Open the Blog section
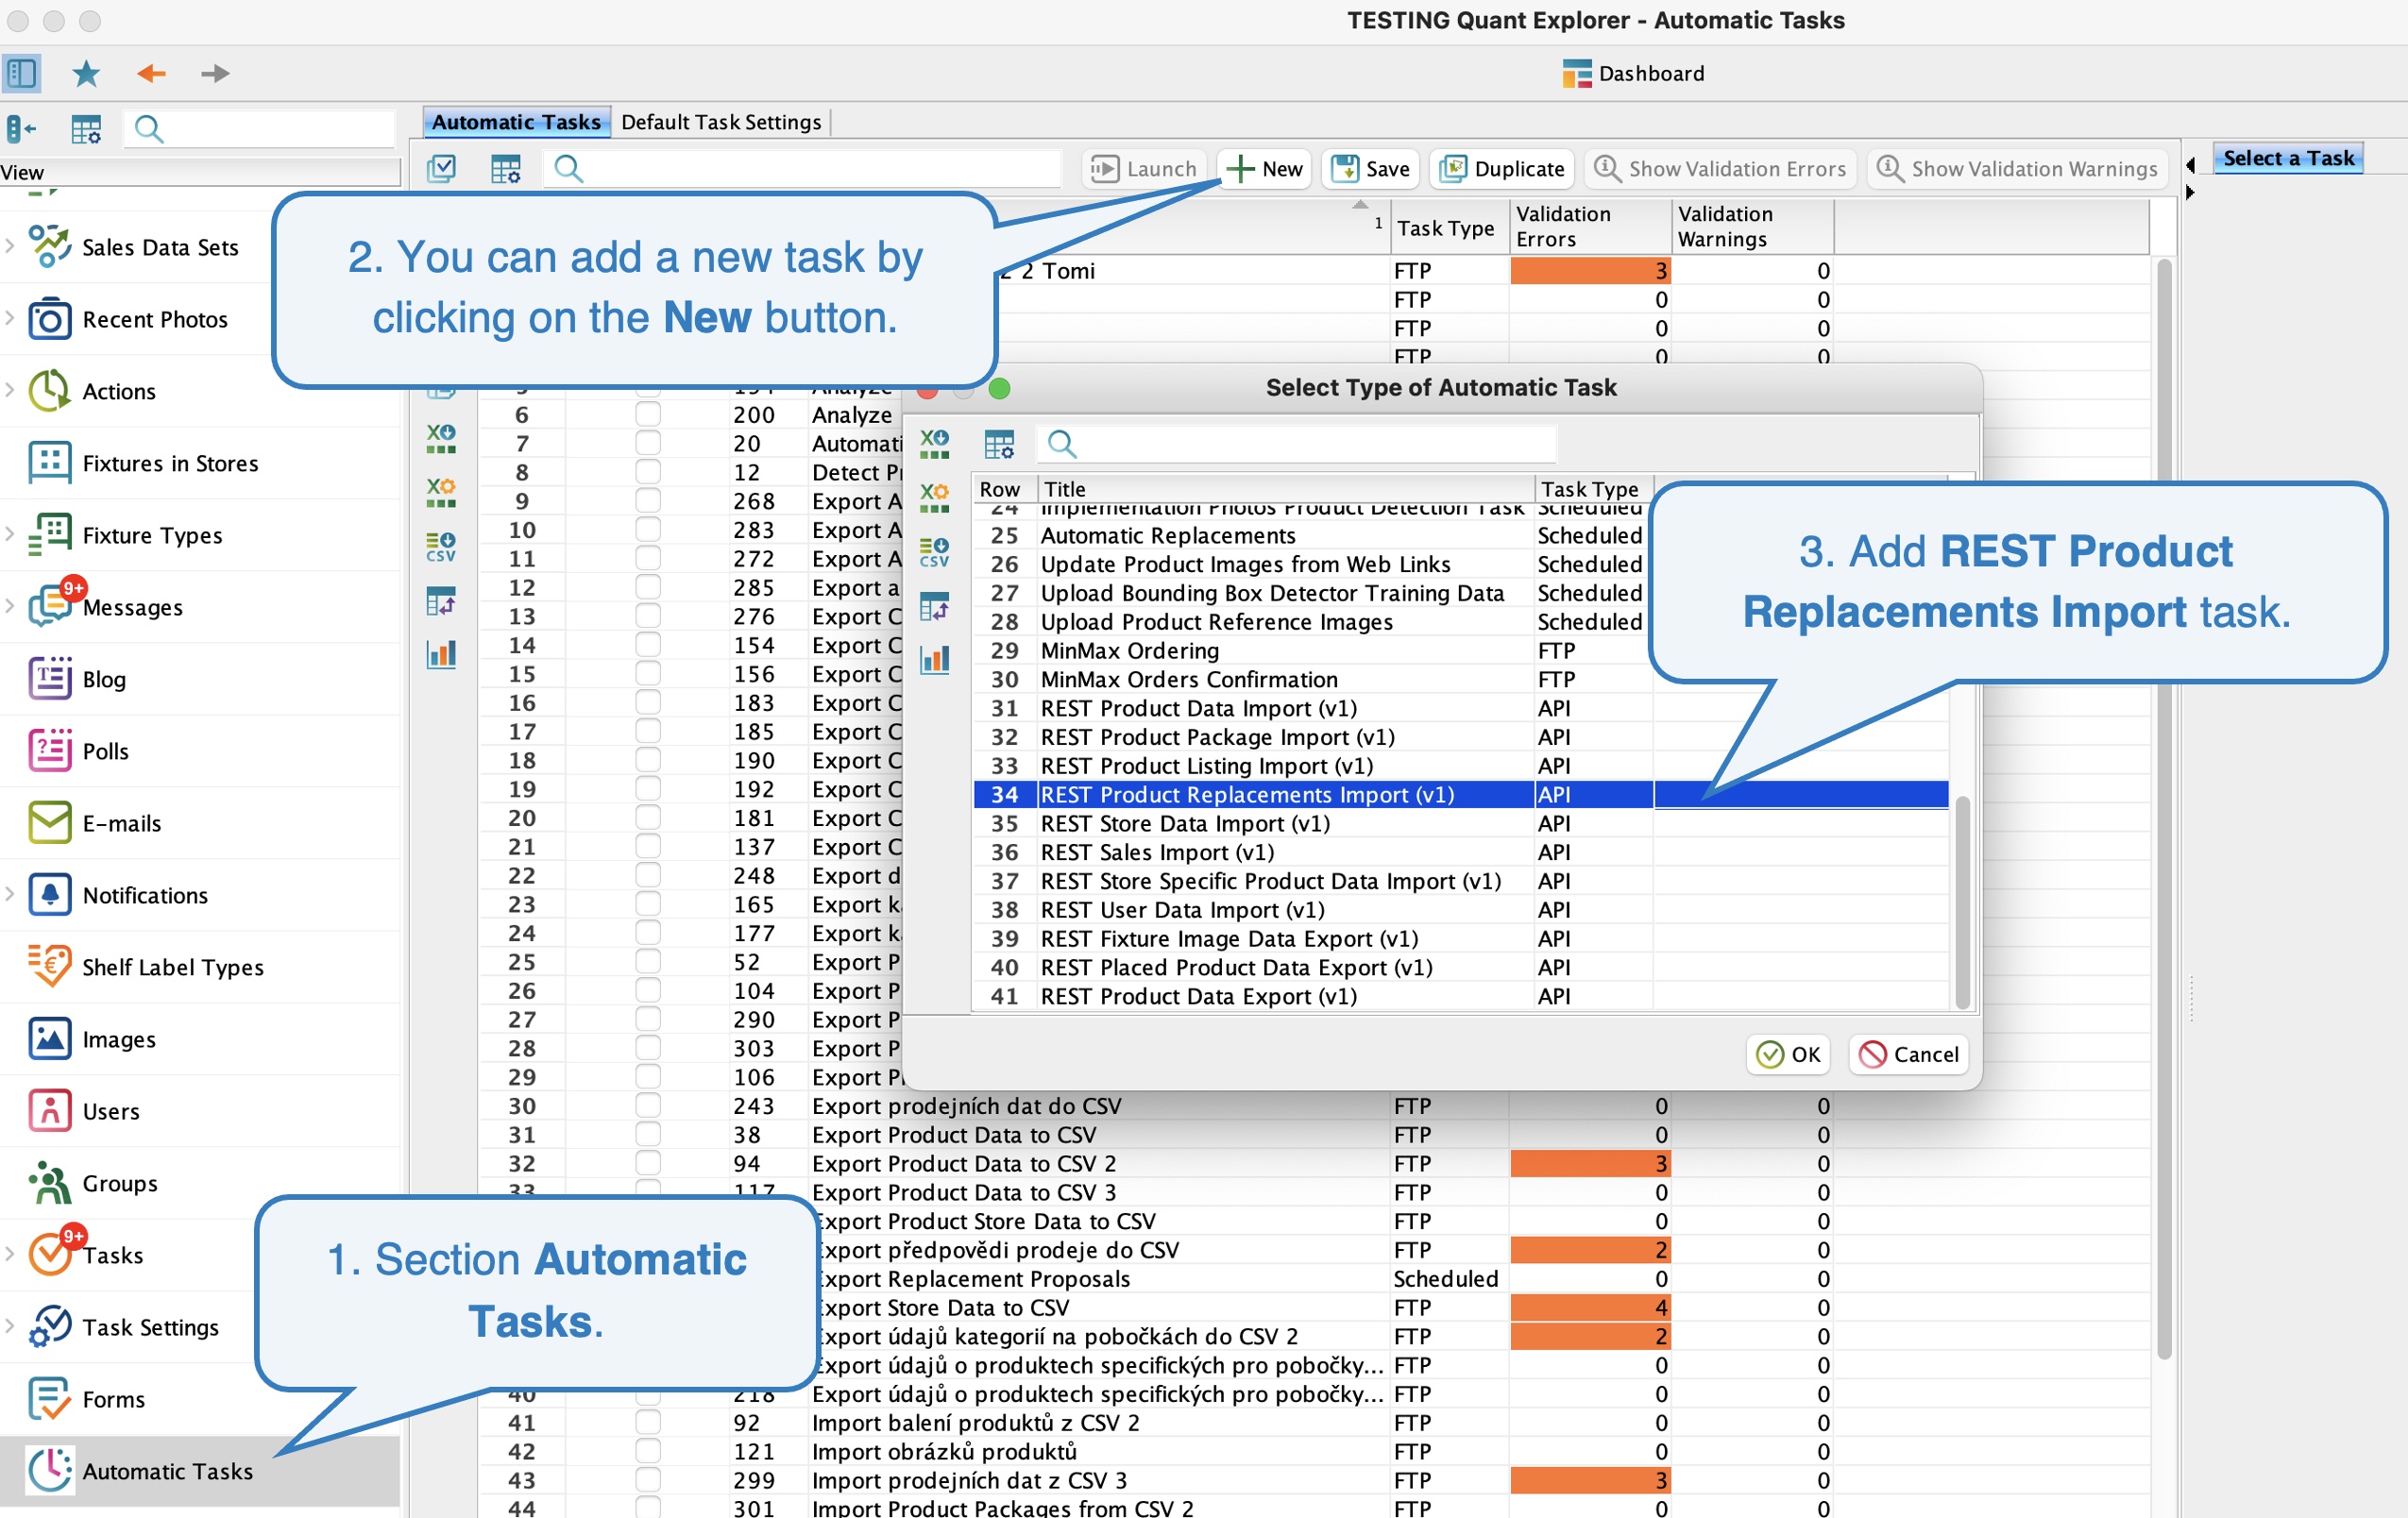 point(104,679)
